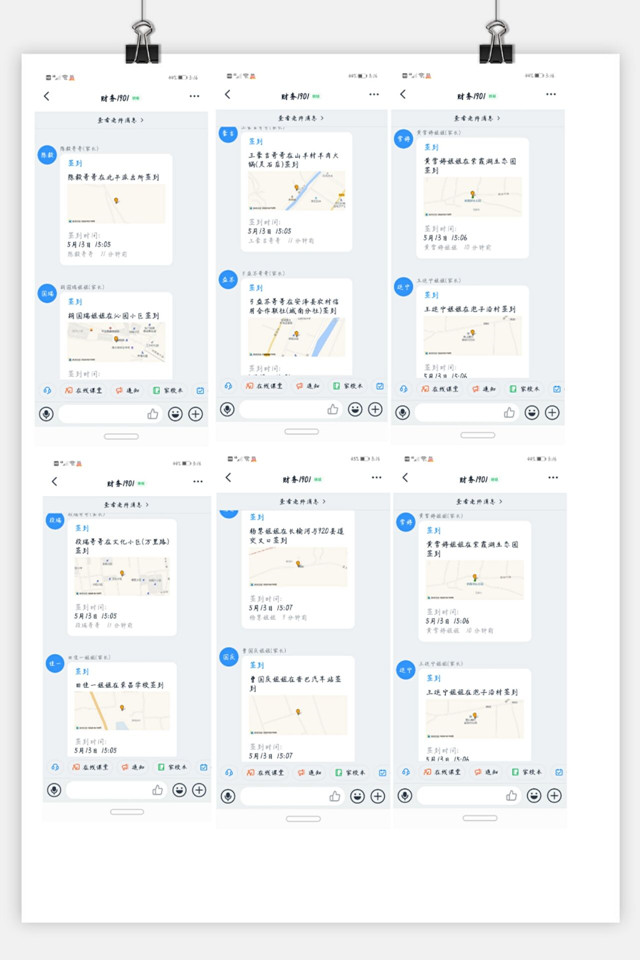Expand 查看走件消息 banner in top-left phone screen
This screenshot has width=640, height=960.
(121, 120)
